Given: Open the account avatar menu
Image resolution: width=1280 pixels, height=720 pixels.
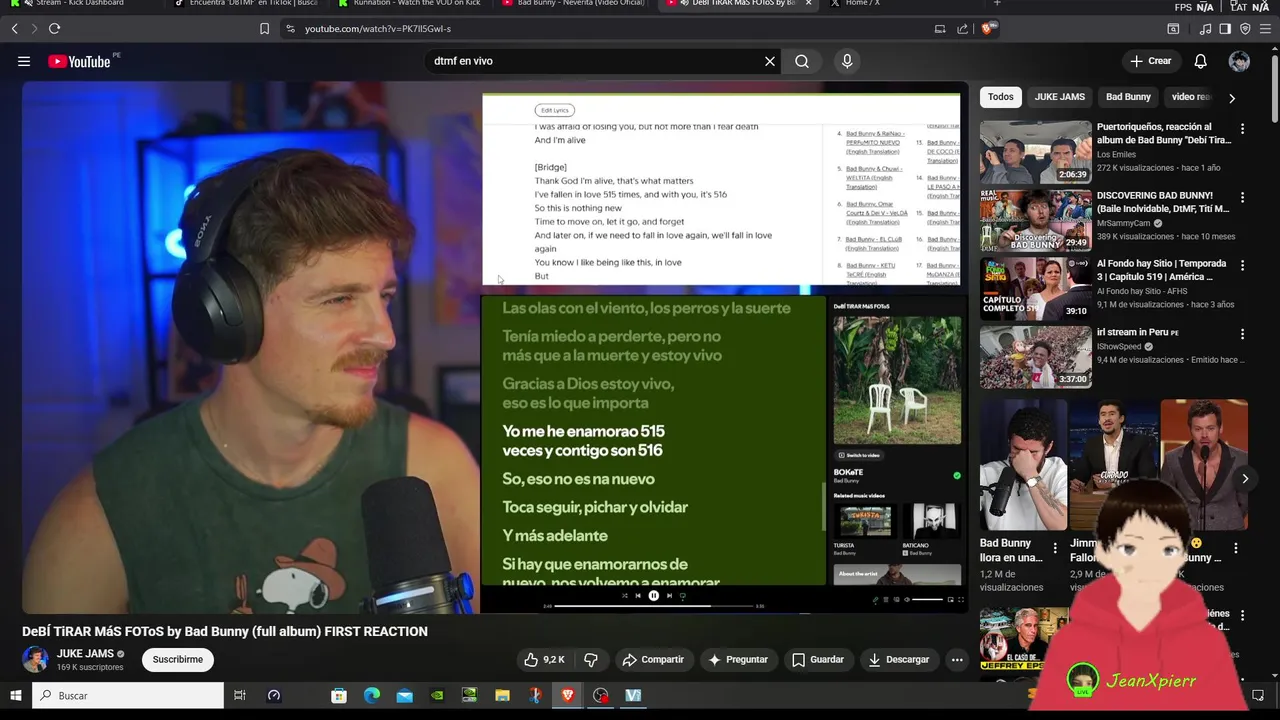Looking at the screenshot, I should (1239, 61).
